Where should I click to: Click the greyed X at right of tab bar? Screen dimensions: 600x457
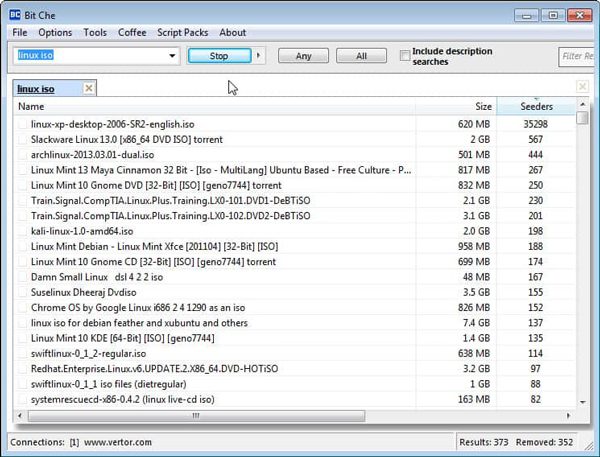[582, 88]
